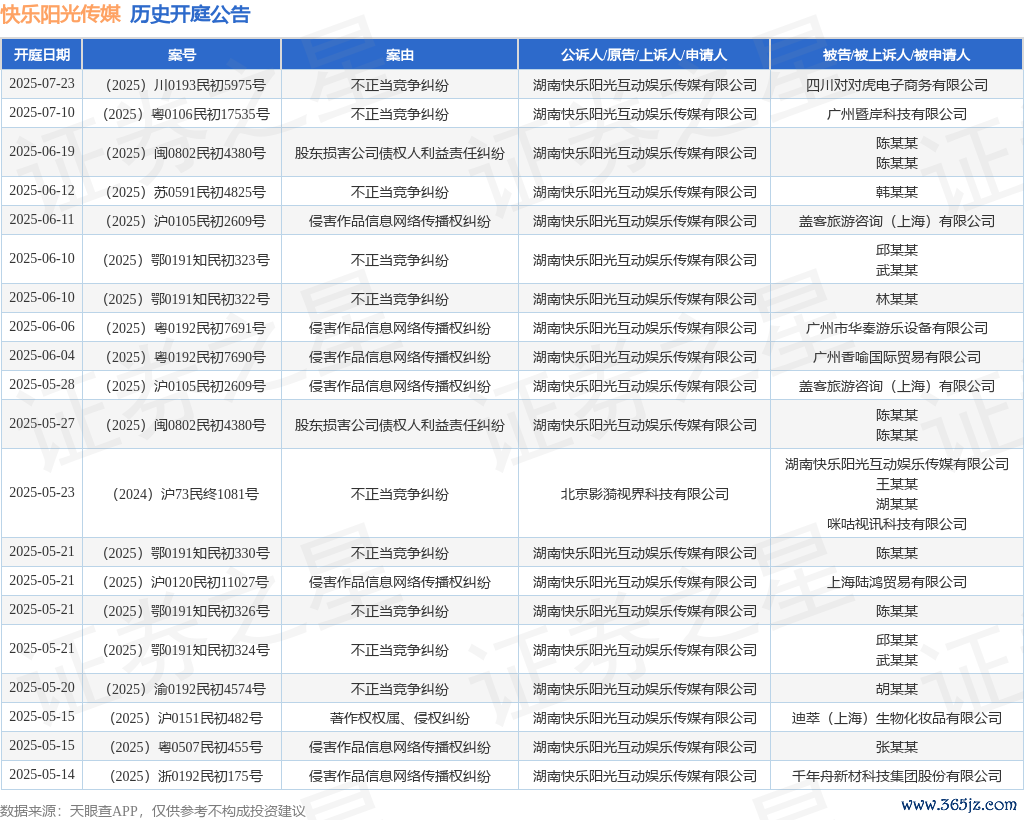Click case number 鄂0191知民初322号

[x=185, y=299]
